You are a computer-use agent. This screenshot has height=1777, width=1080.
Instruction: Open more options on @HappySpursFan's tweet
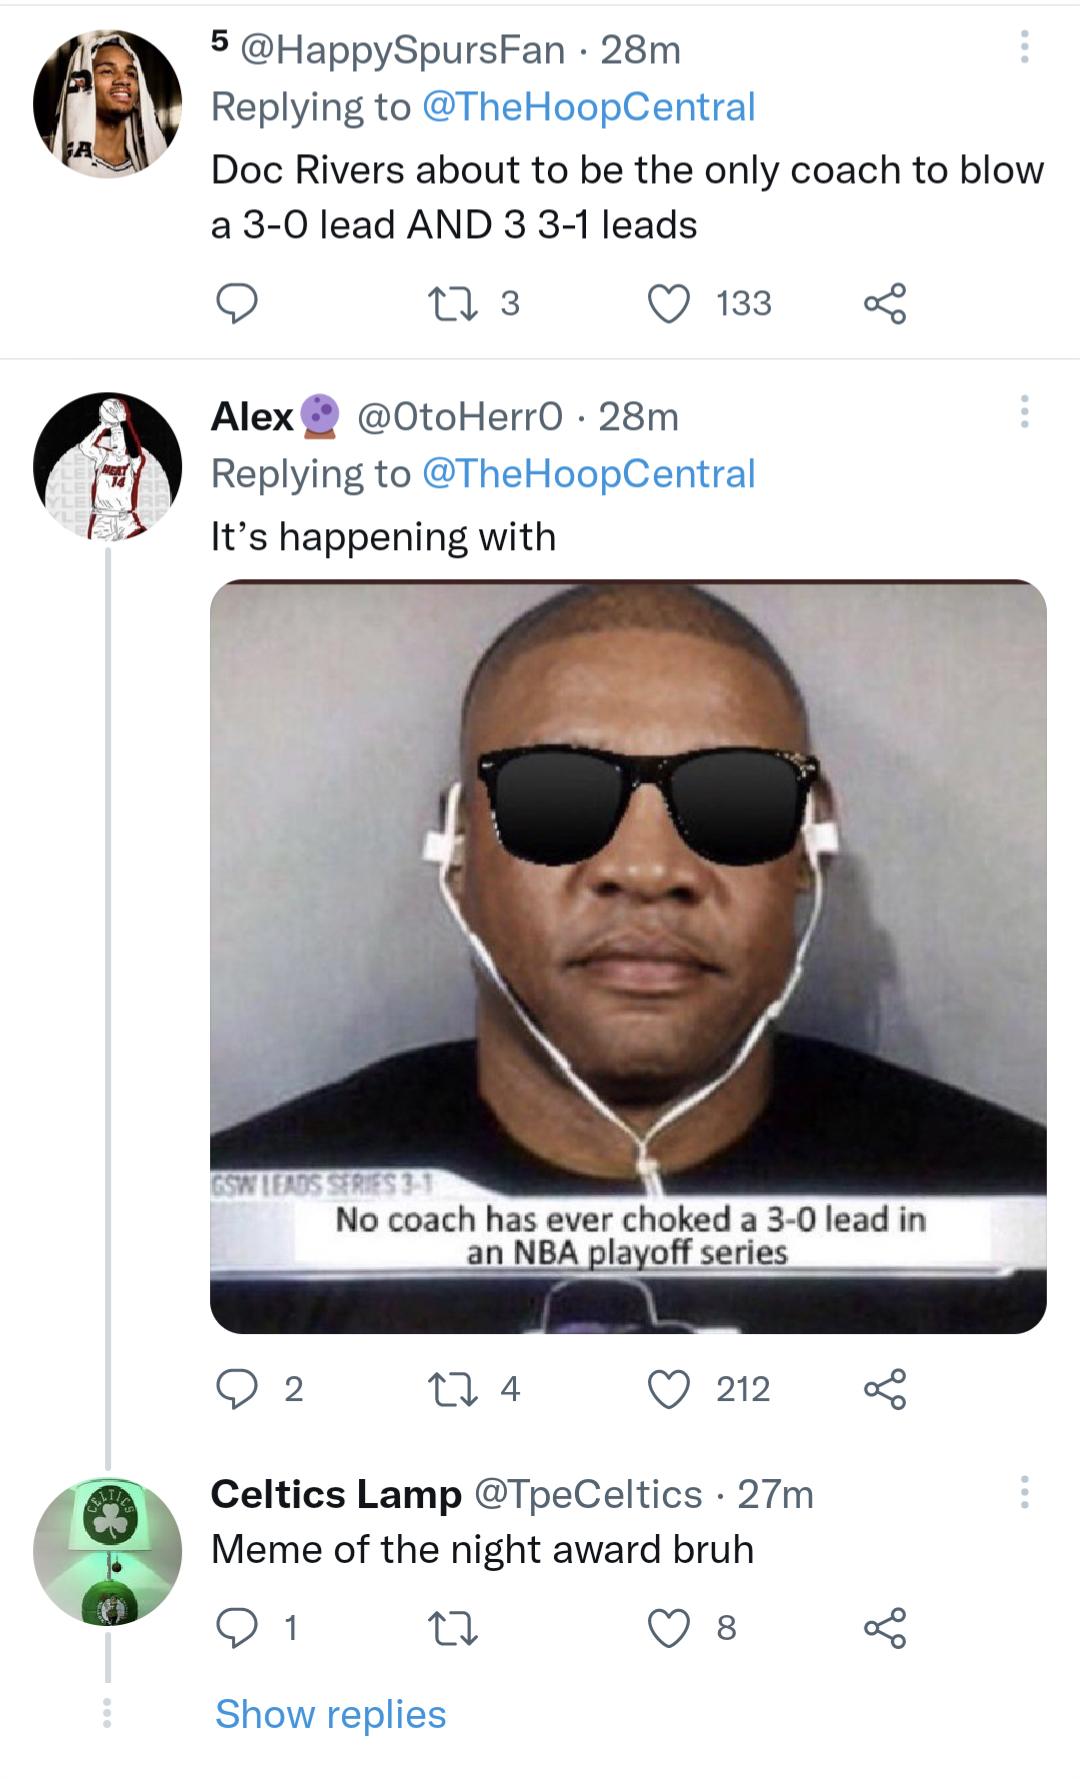coord(1023,48)
